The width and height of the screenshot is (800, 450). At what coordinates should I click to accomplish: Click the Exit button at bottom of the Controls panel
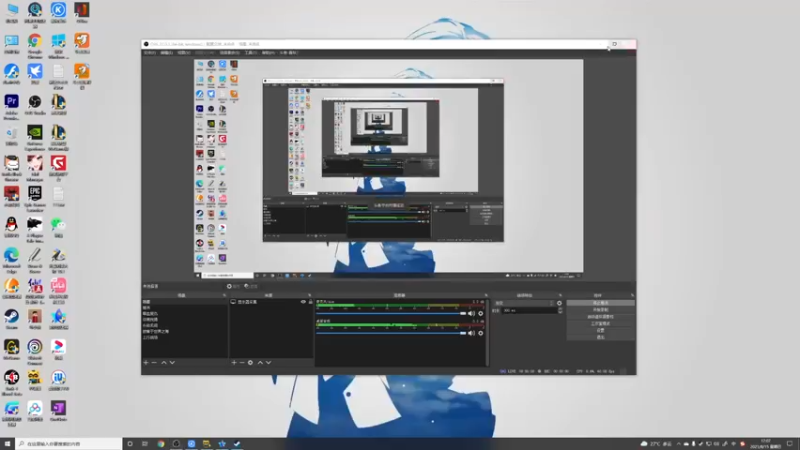601,337
